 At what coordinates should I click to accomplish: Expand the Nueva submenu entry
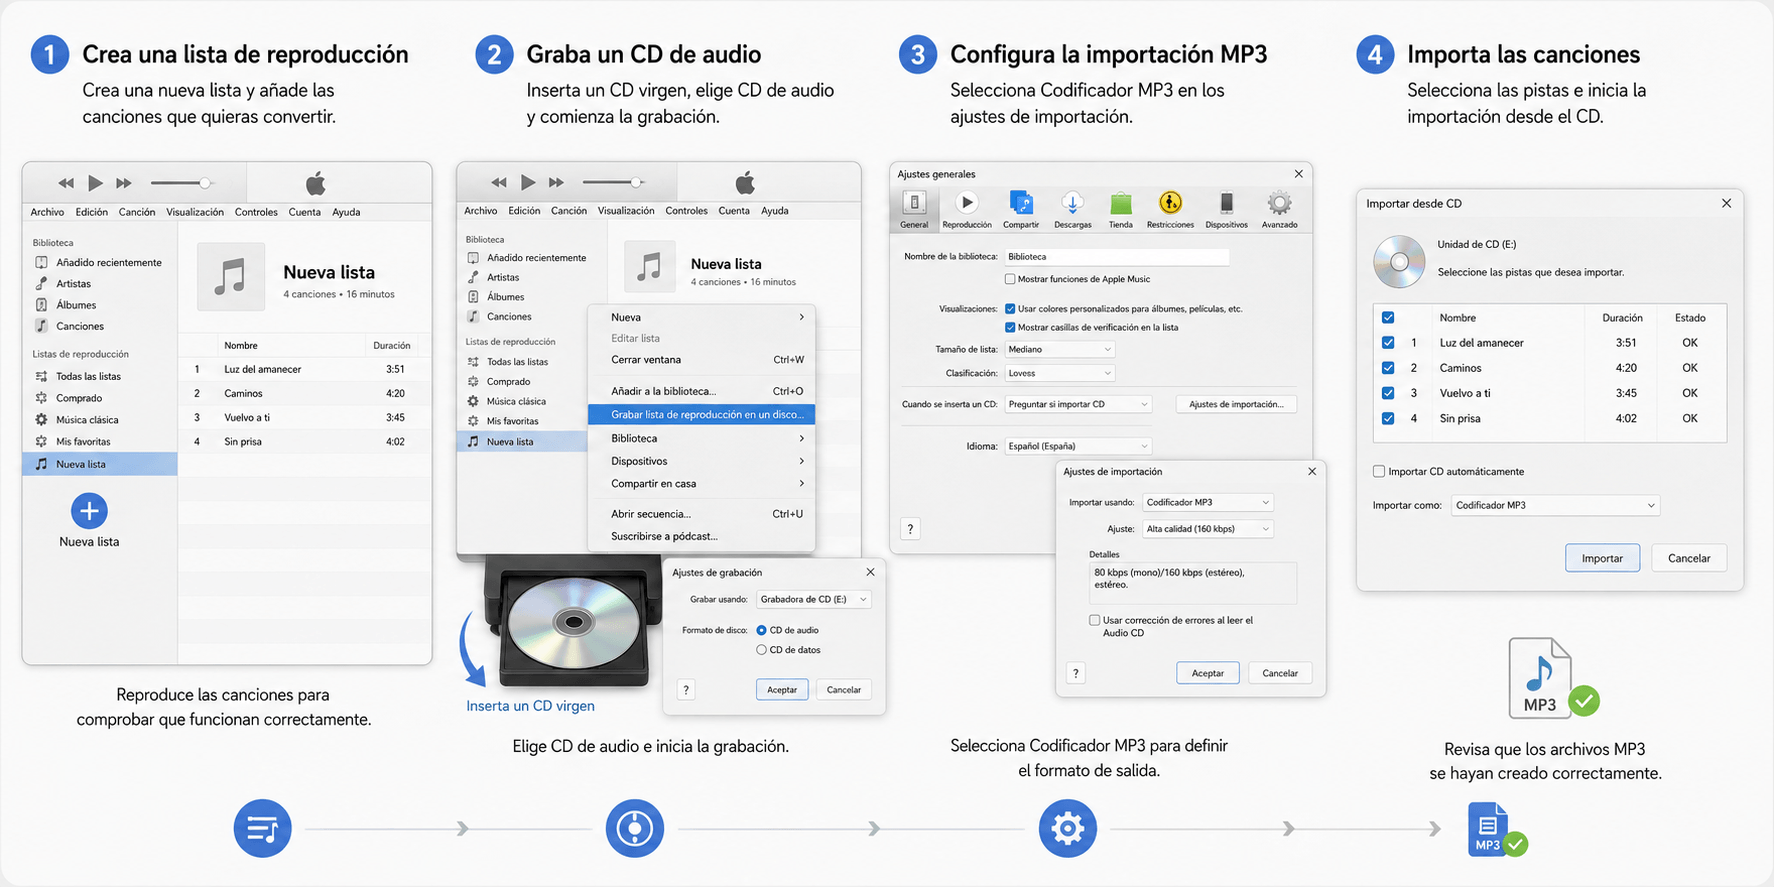pyautogui.click(x=702, y=317)
